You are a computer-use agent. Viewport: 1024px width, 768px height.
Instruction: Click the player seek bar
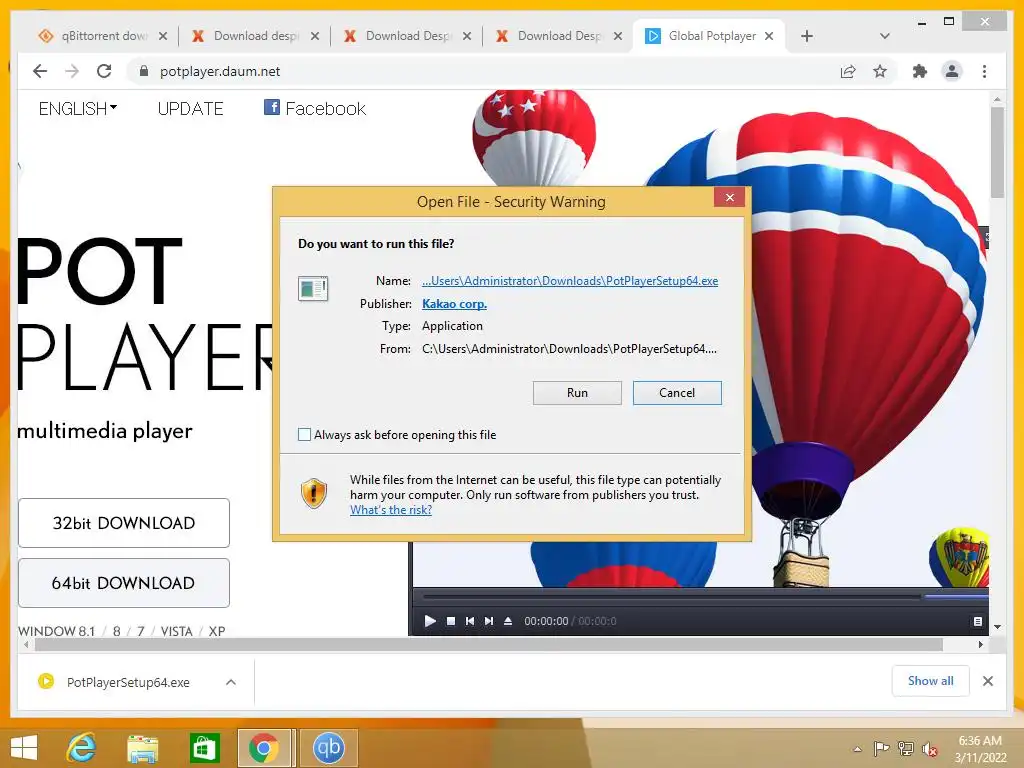coord(671,596)
